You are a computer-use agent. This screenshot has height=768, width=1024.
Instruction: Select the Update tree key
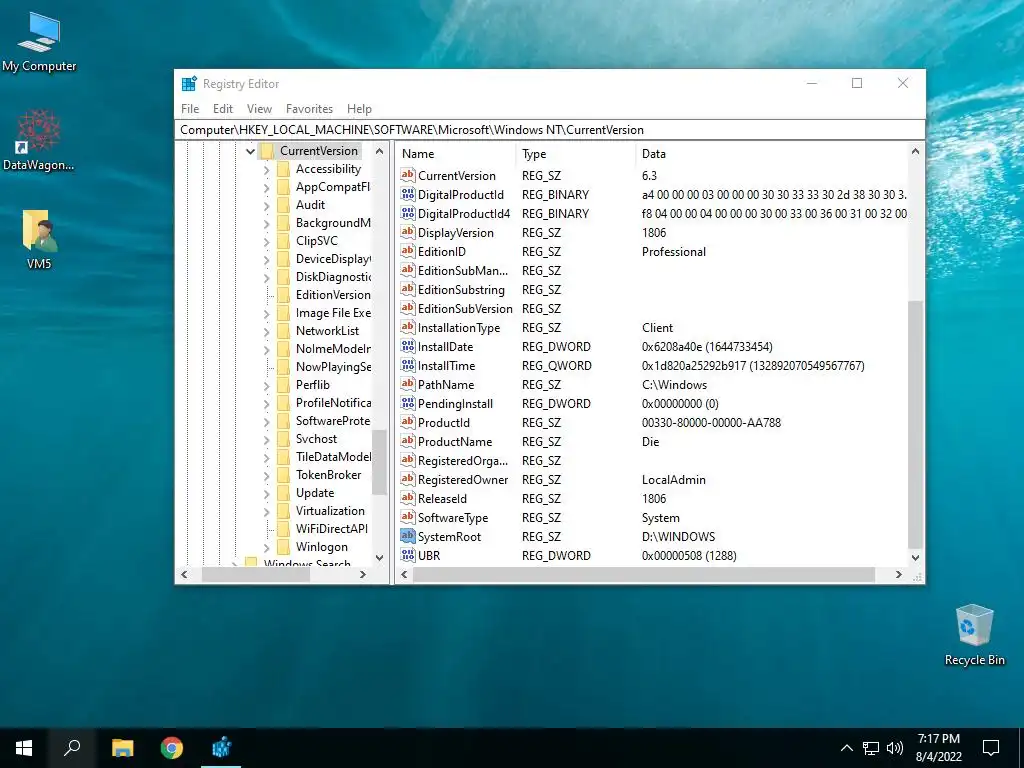pos(315,492)
